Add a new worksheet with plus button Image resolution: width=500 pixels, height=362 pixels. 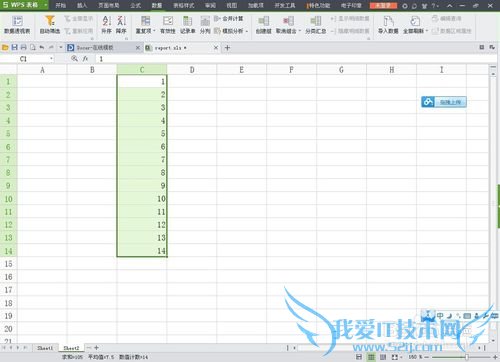tap(96, 348)
